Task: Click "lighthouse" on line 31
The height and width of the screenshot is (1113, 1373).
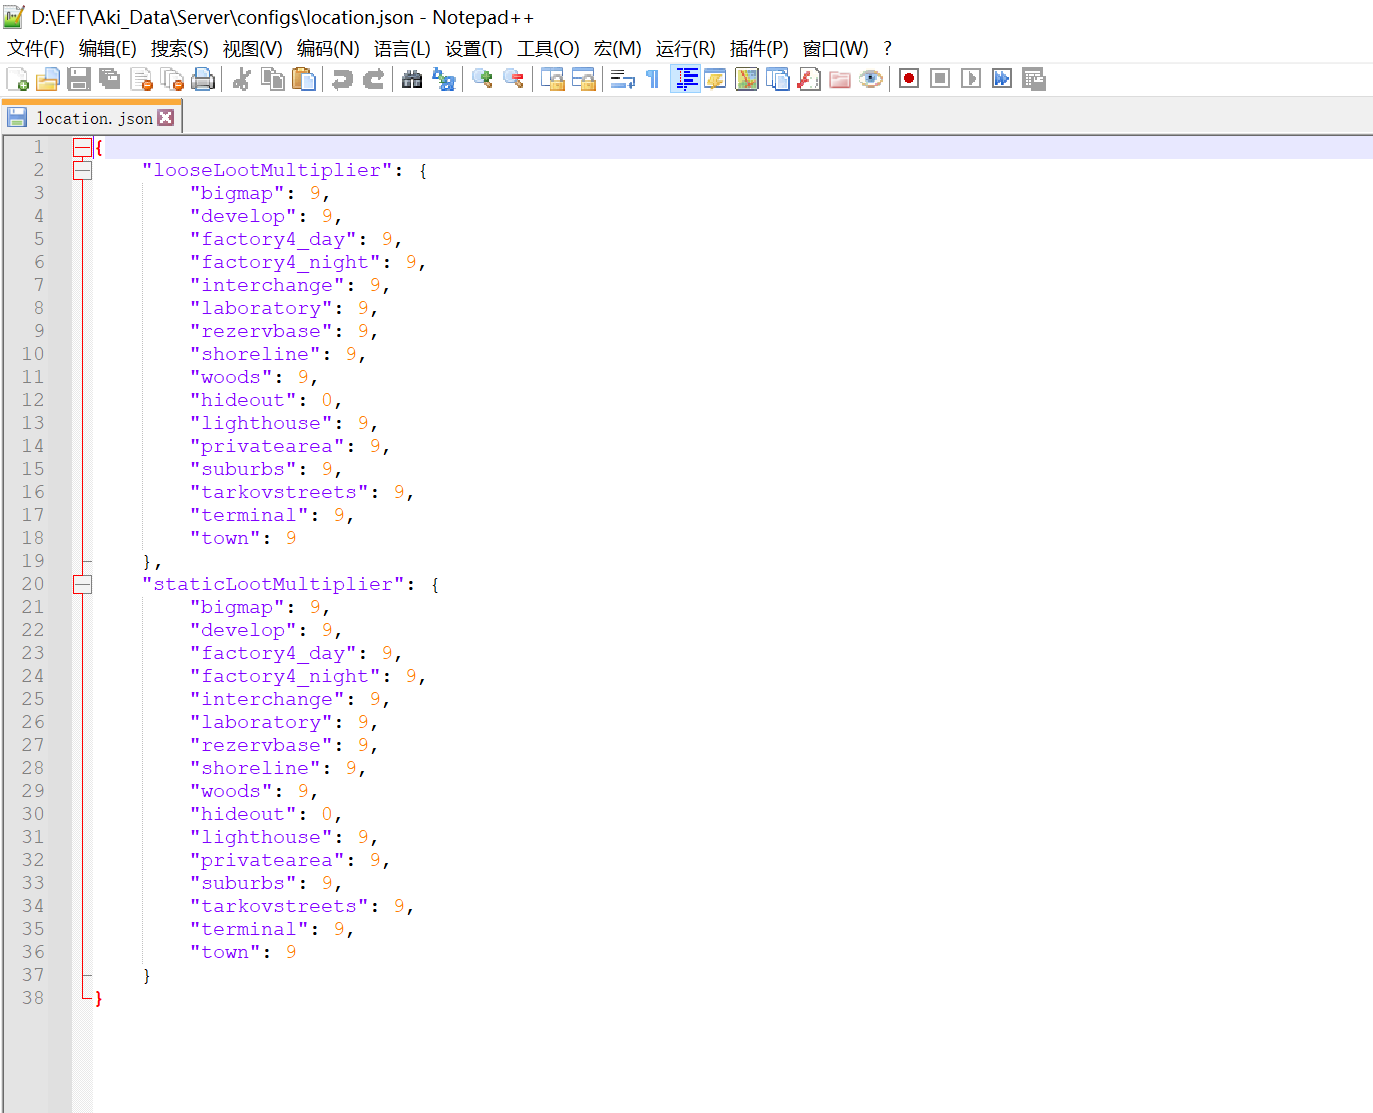Action: [261, 837]
